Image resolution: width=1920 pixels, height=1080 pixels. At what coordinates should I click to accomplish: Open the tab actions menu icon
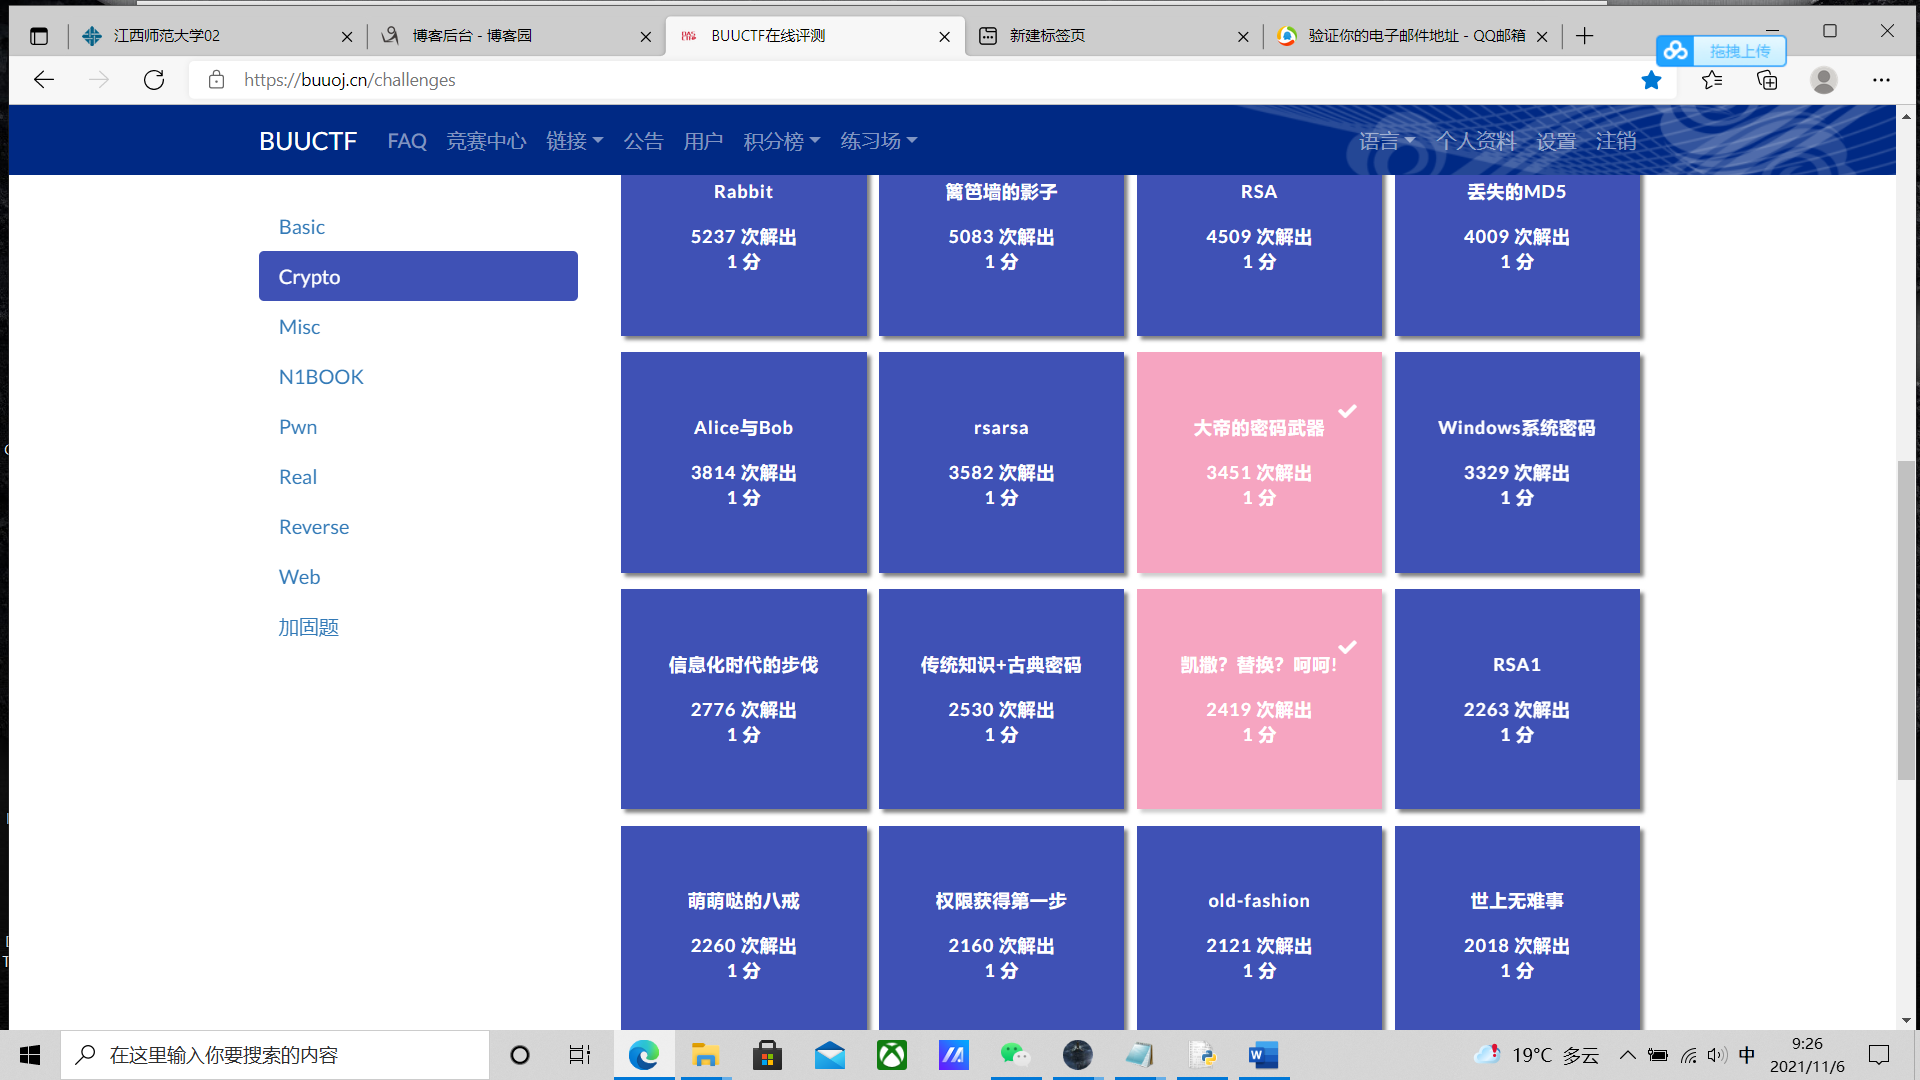pos(39,36)
